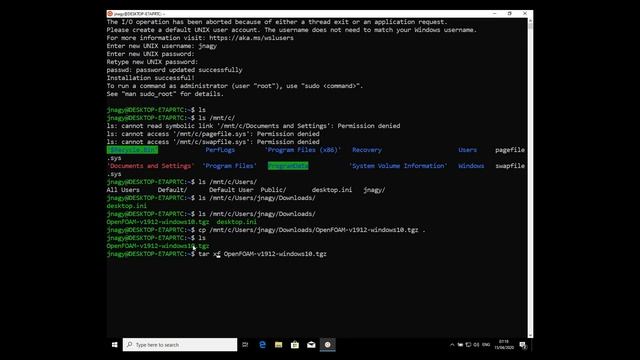This screenshot has height=360, width=640.
Task: Click the 'Installation successful!' line
Action: tap(151, 78)
